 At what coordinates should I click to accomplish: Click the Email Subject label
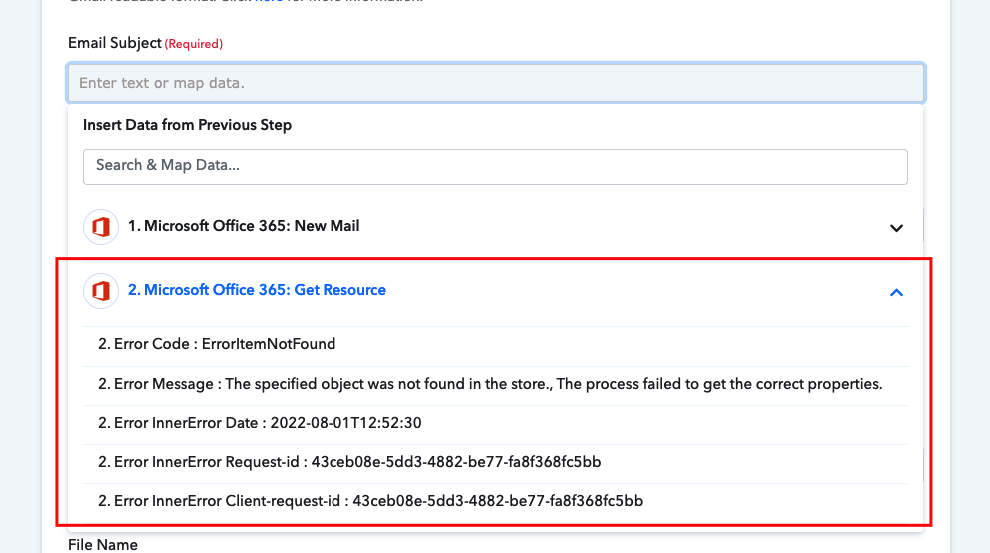click(115, 43)
